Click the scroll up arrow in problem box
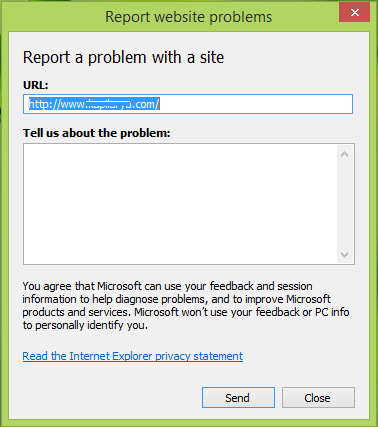 pyautogui.click(x=345, y=154)
